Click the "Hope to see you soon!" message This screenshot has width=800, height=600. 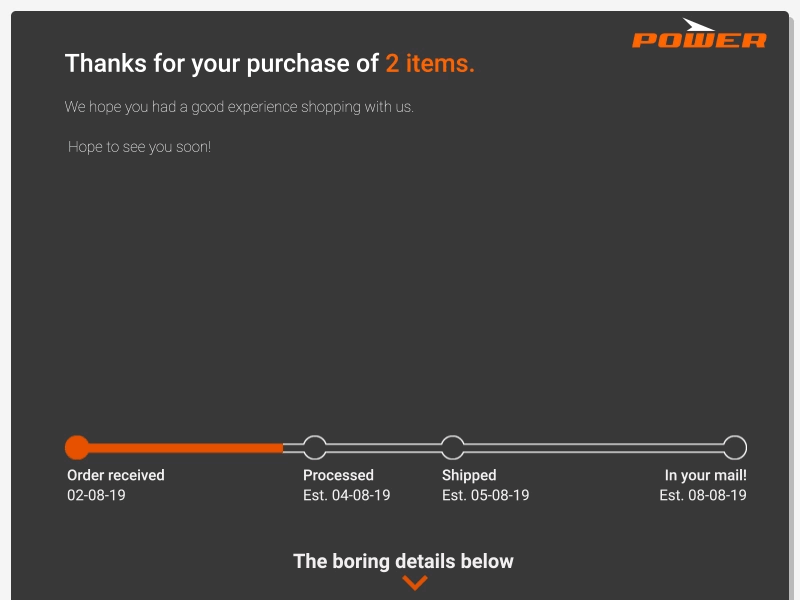pyautogui.click(x=139, y=147)
